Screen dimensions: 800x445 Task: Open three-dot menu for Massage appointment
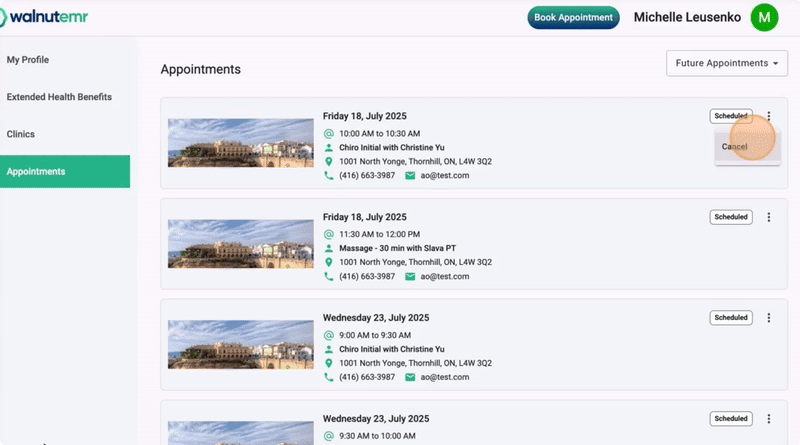point(768,217)
